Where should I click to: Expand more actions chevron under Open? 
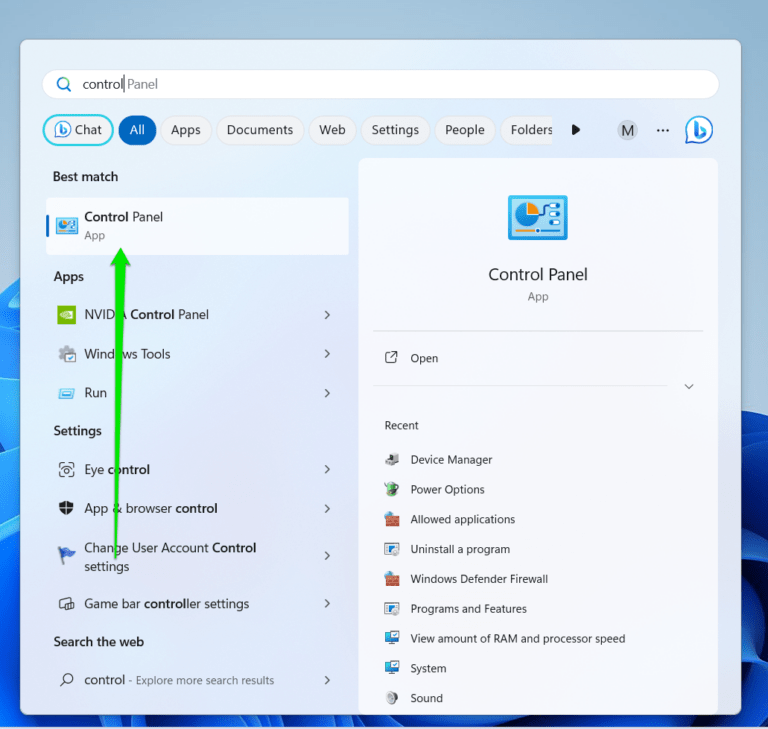coord(688,386)
